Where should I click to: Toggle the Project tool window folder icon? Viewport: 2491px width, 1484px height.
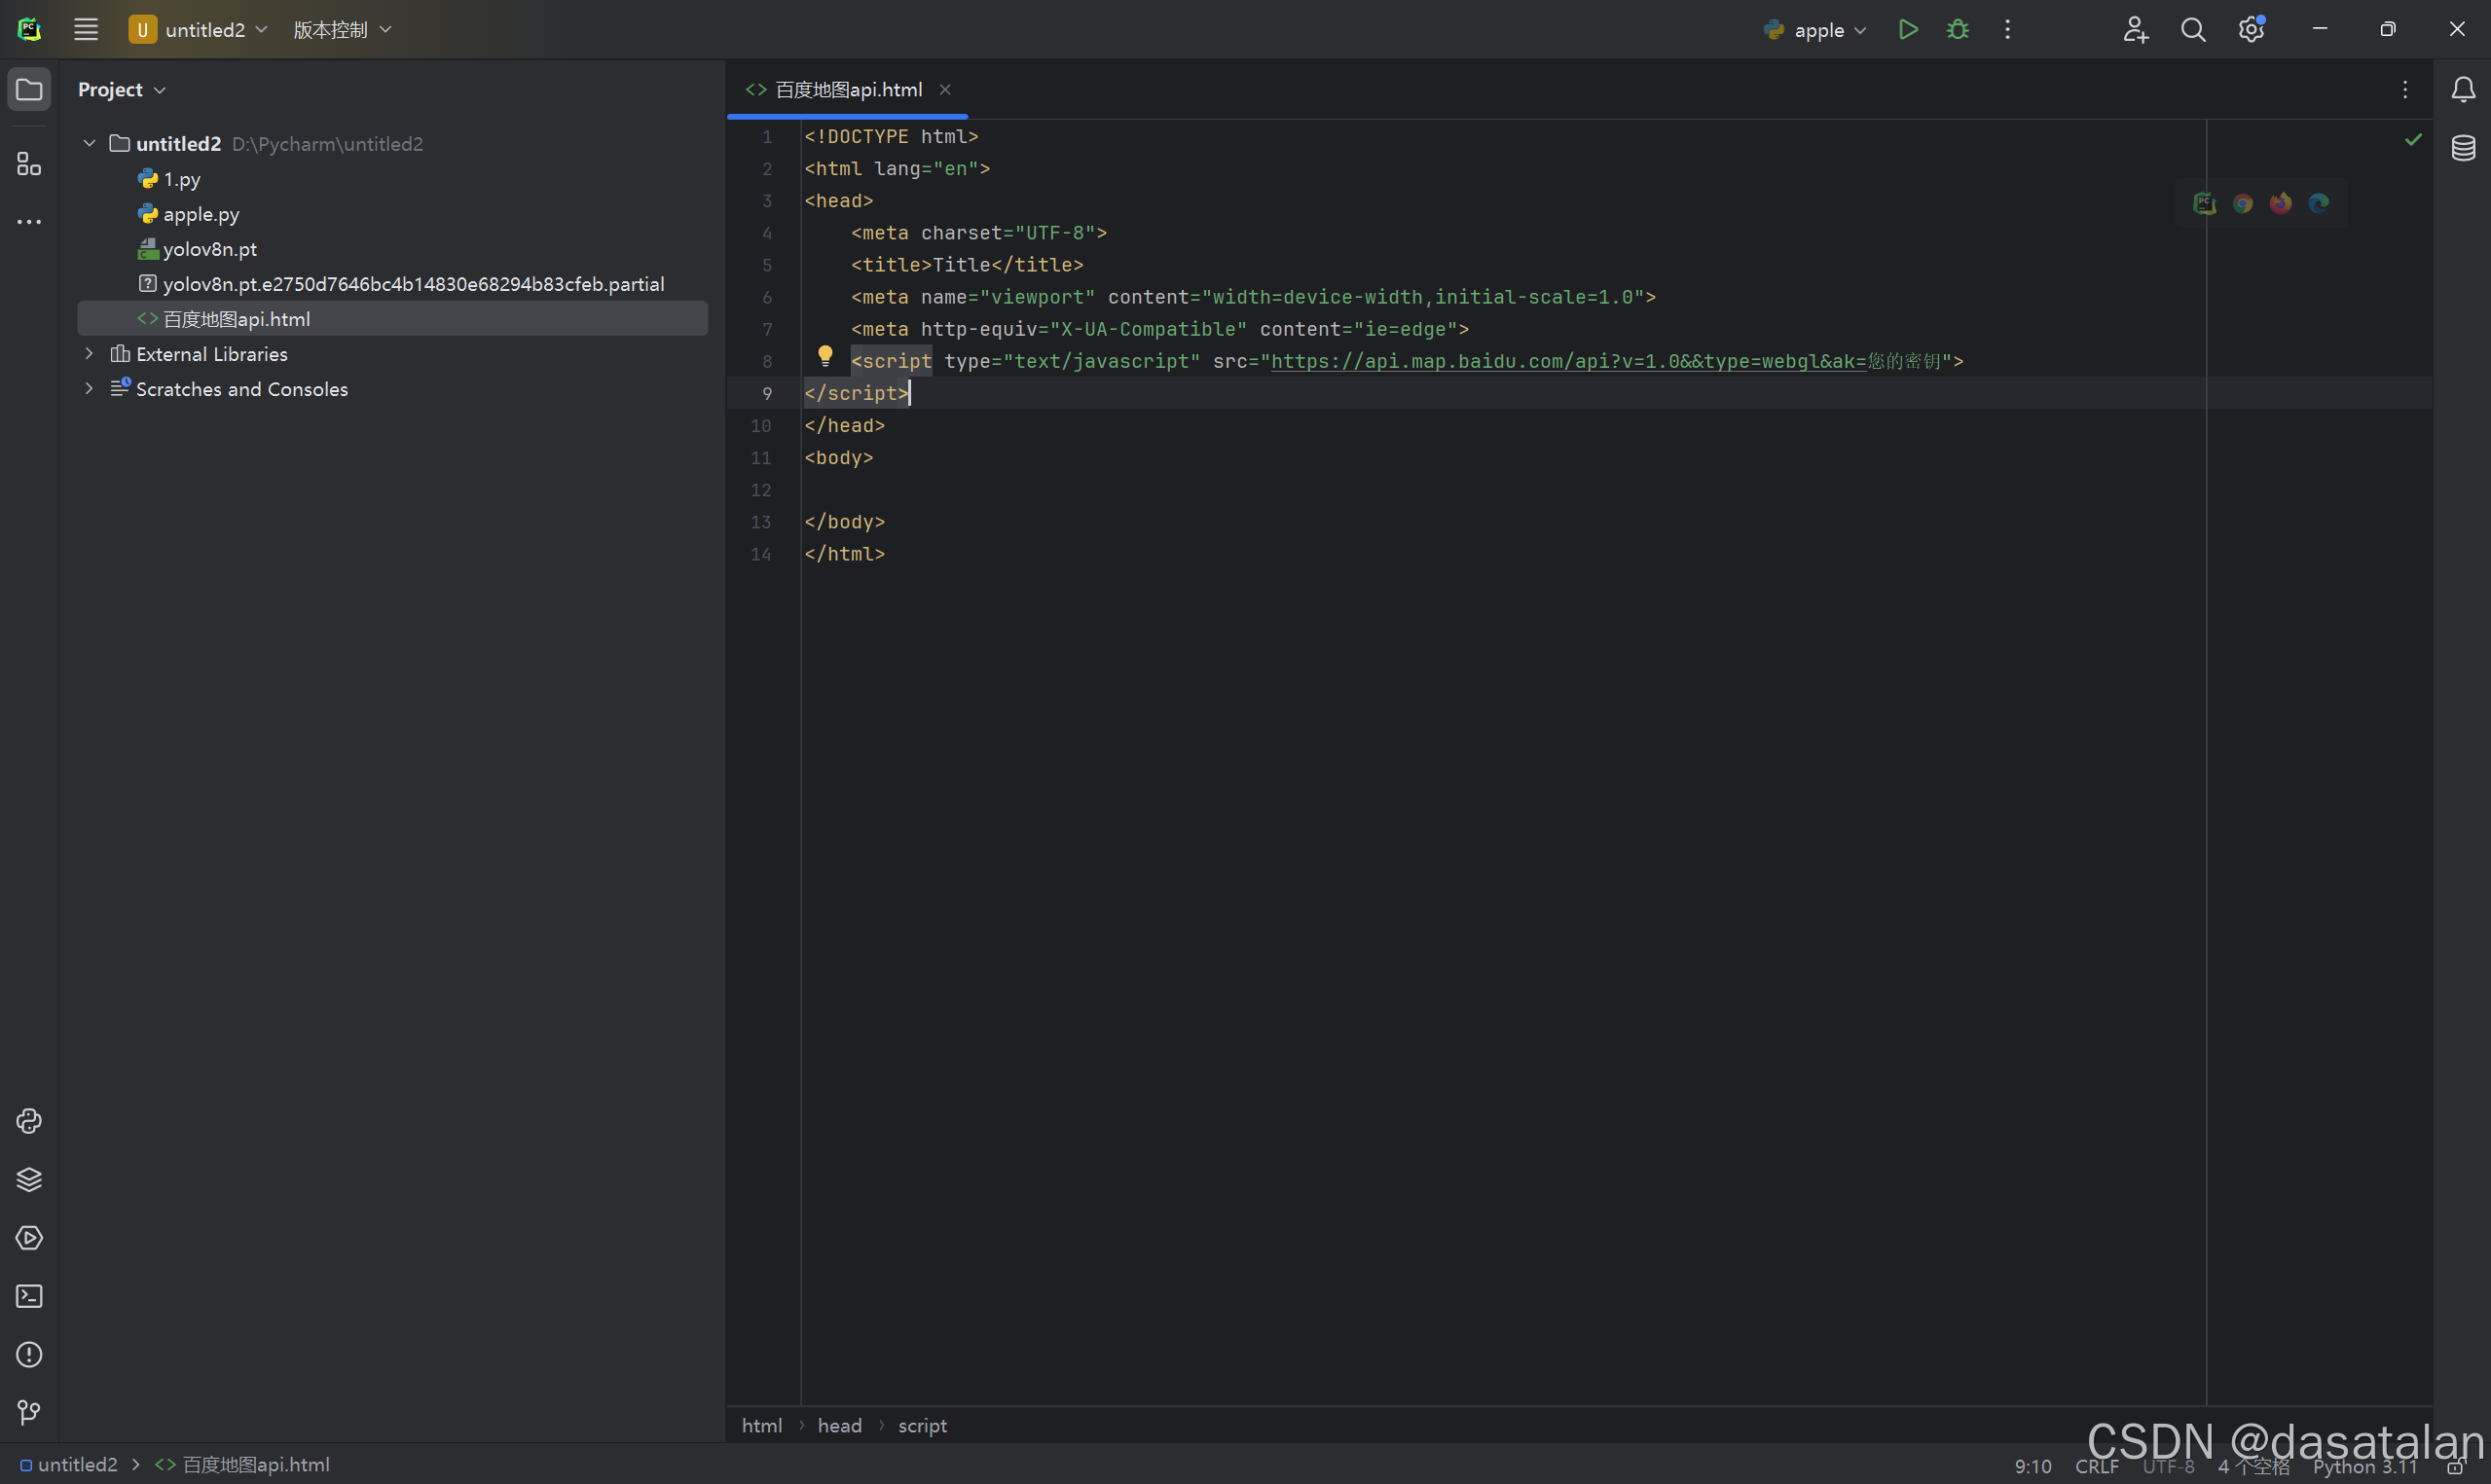[x=29, y=90]
